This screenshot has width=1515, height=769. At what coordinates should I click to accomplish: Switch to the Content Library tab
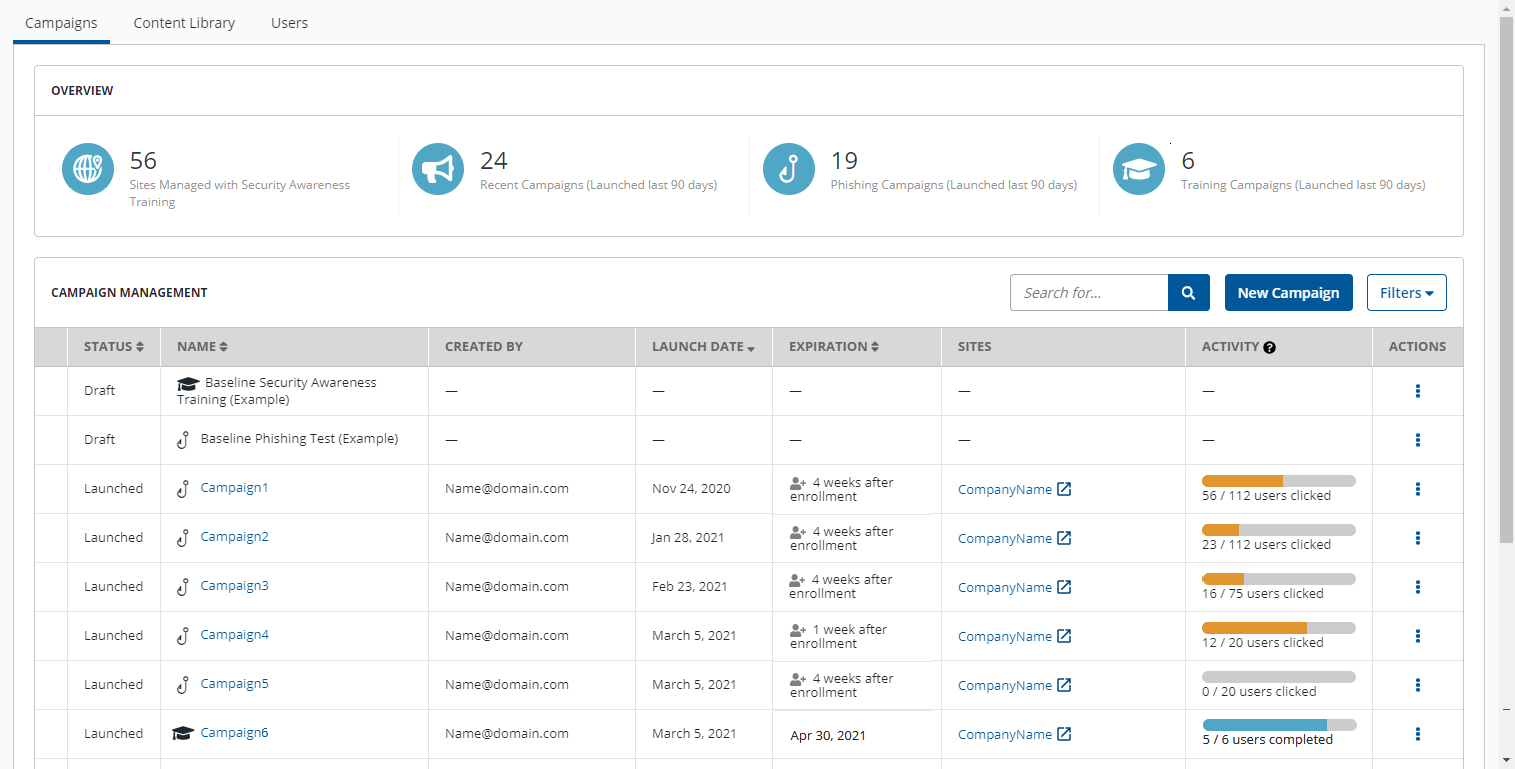pos(184,23)
